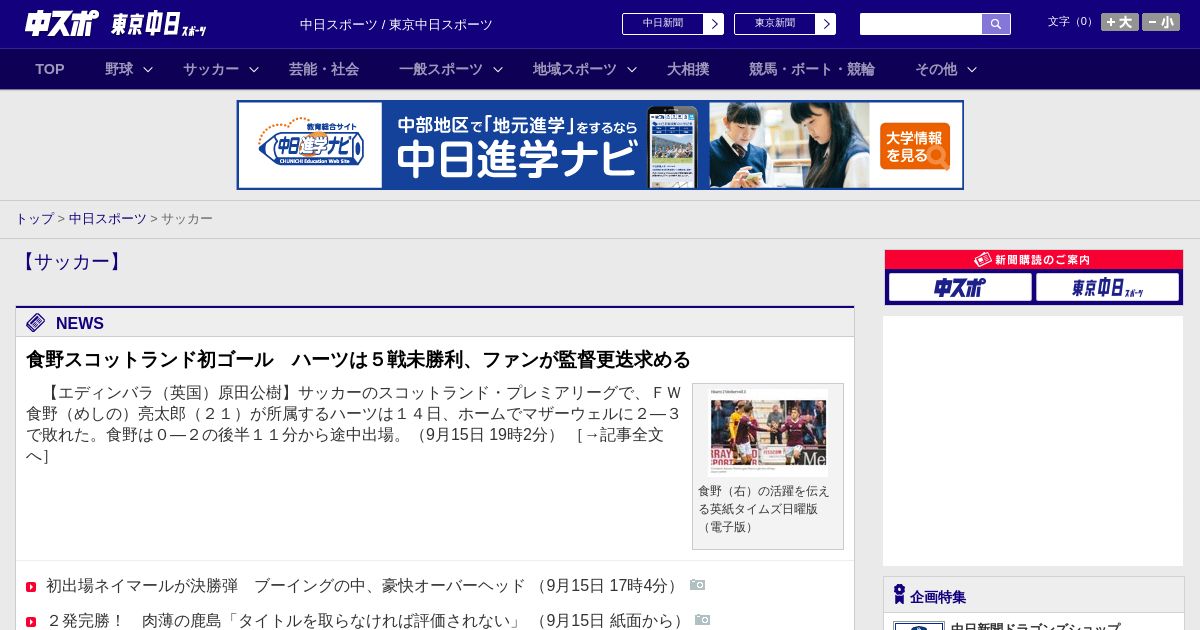Open headline 食野スコットランド初ゴール article
Viewport: 1200px width, 630px height.
point(358,360)
